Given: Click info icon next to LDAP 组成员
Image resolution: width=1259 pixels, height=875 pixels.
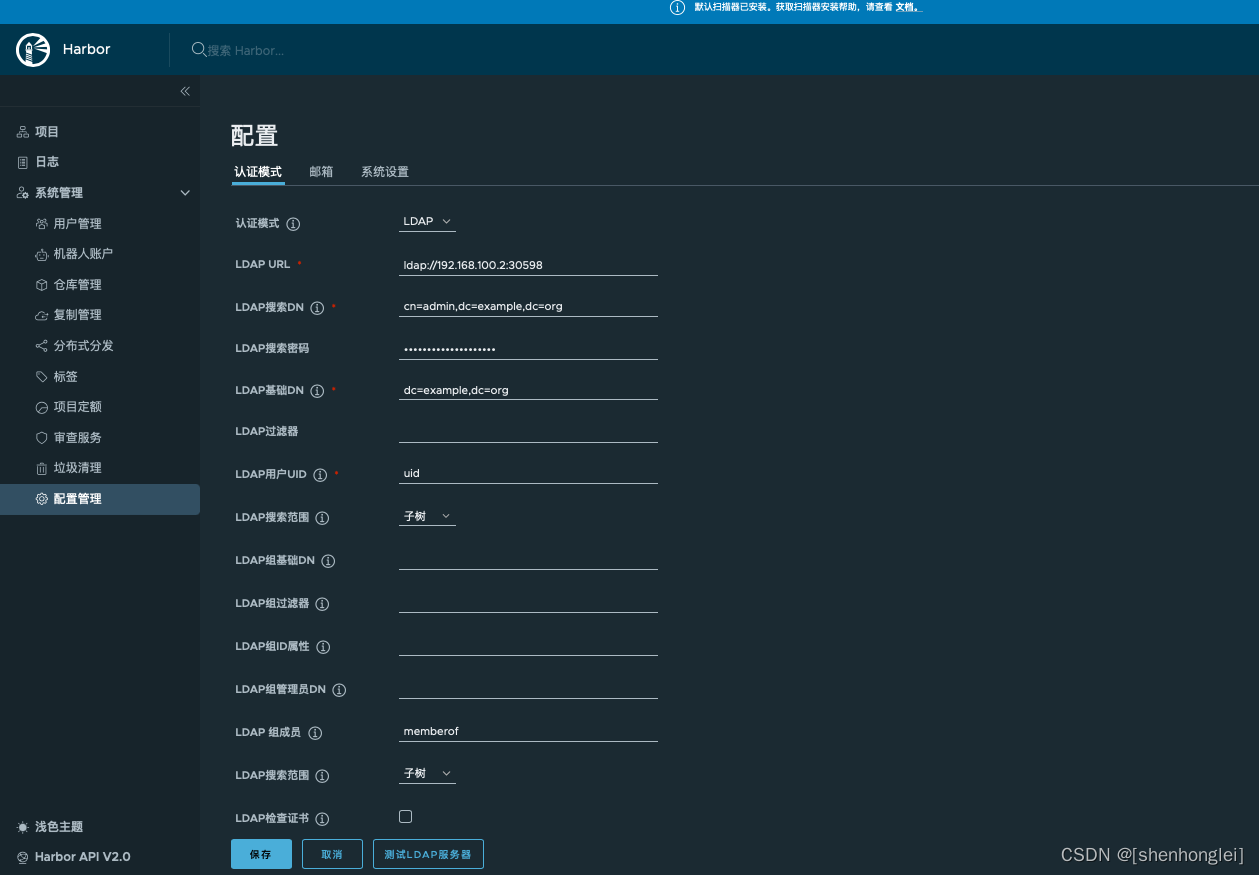Looking at the screenshot, I should point(315,733).
